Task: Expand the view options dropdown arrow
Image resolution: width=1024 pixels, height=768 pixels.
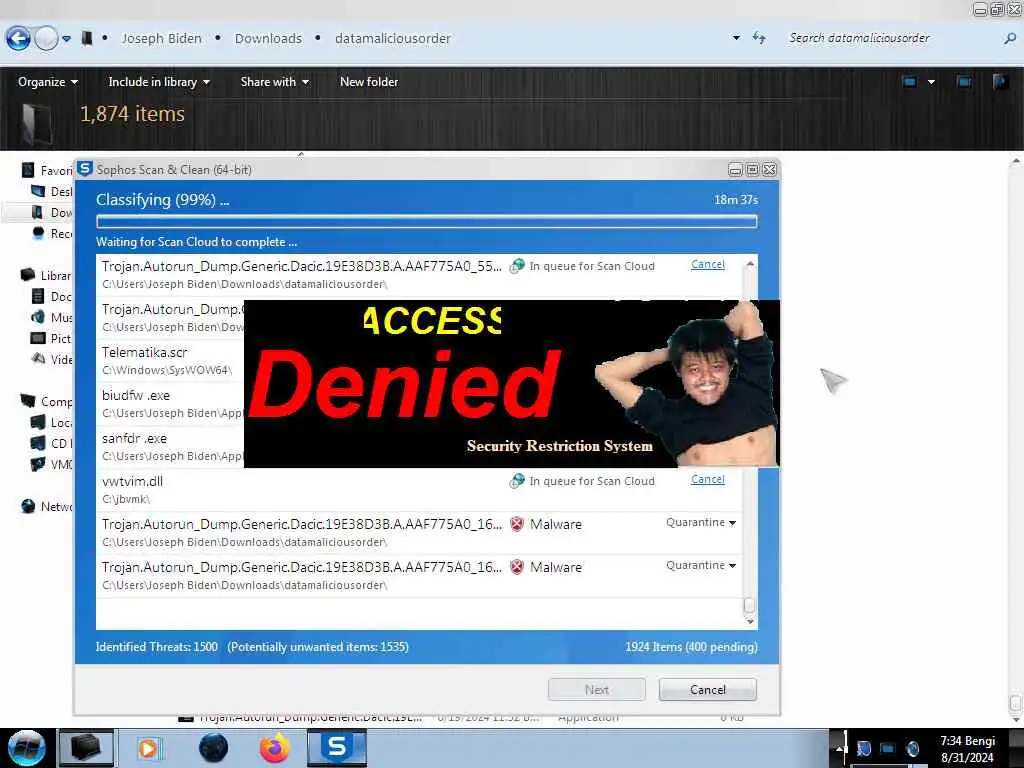Action: (x=931, y=82)
